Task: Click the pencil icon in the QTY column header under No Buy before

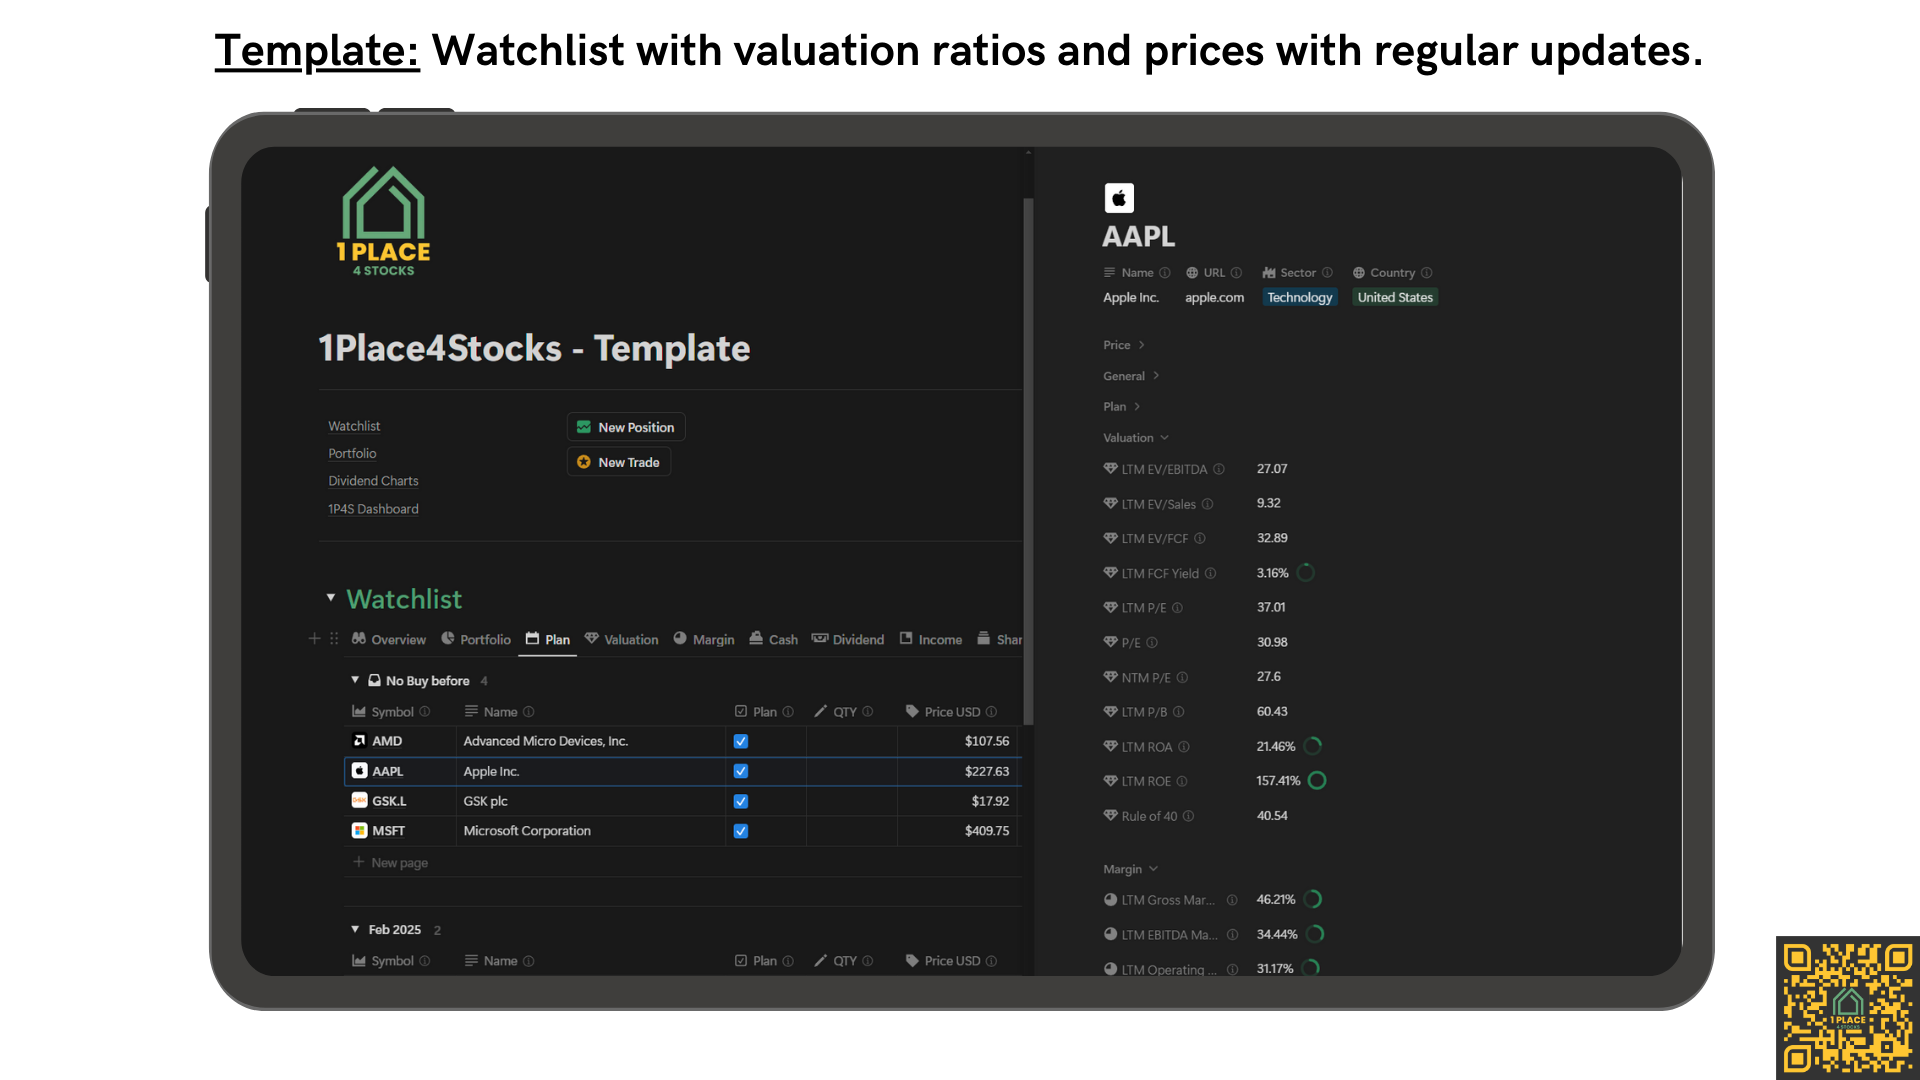Action: 821,711
